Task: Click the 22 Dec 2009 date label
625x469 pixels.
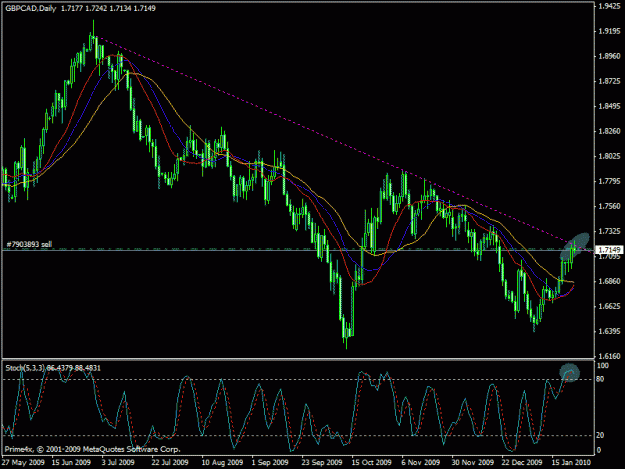Action: [522, 463]
